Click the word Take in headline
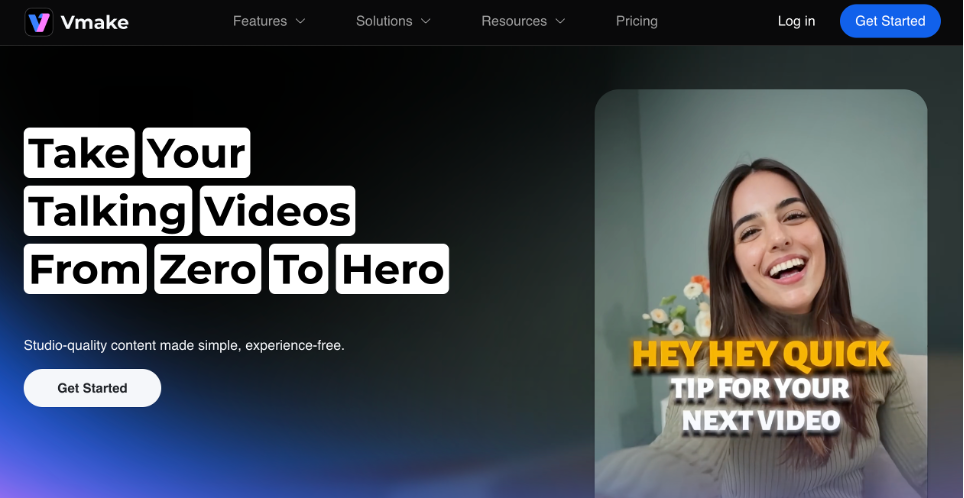Image resolution: width=964 pixels, height=498 pixels. (79, 152)
